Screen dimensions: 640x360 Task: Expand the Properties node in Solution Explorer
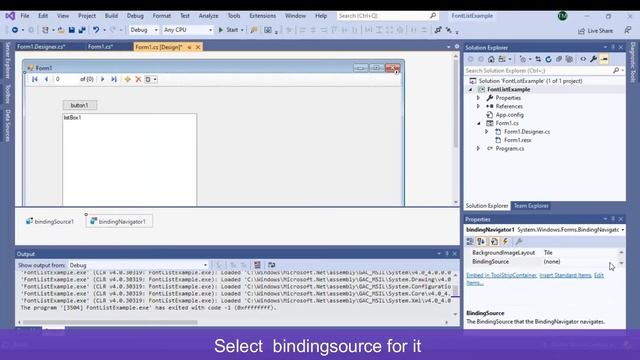478,98
